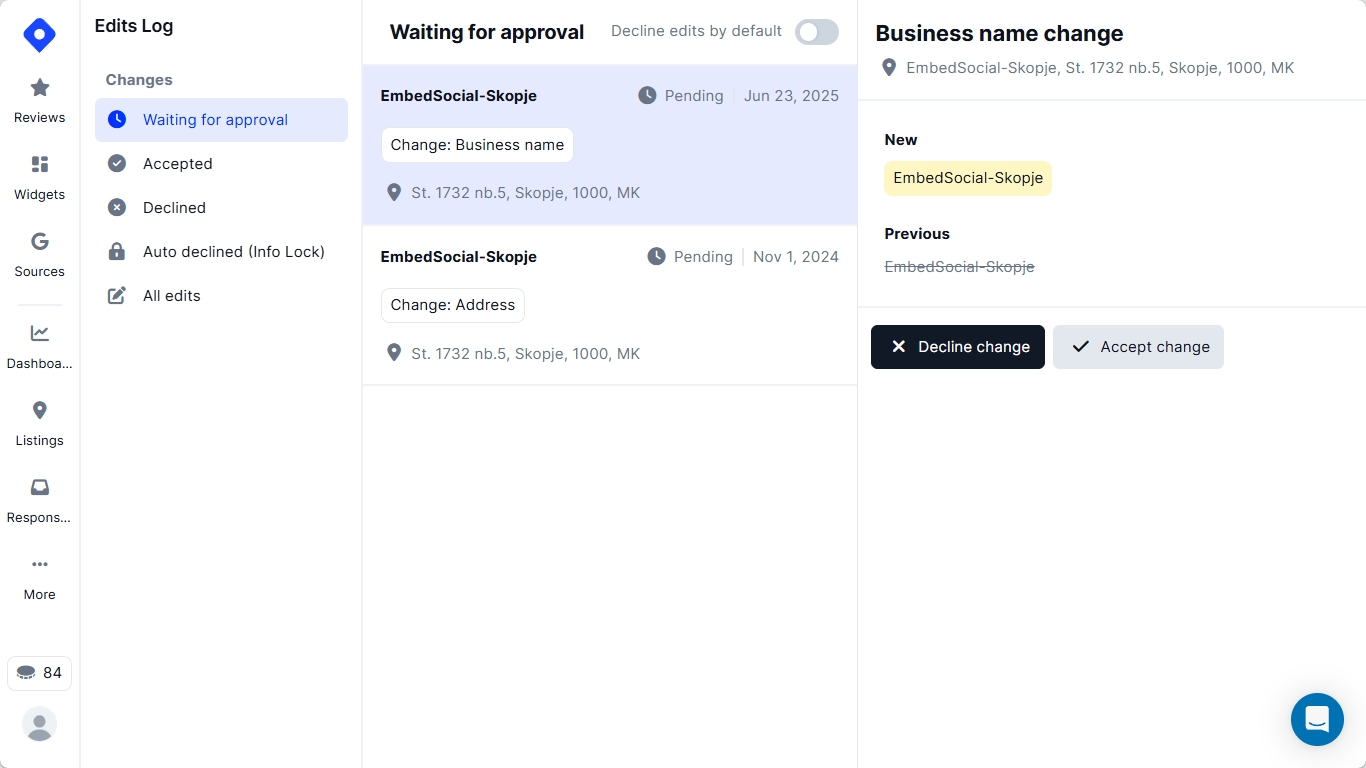Toggle Decline edits by default switch

[x=816, y=32]
